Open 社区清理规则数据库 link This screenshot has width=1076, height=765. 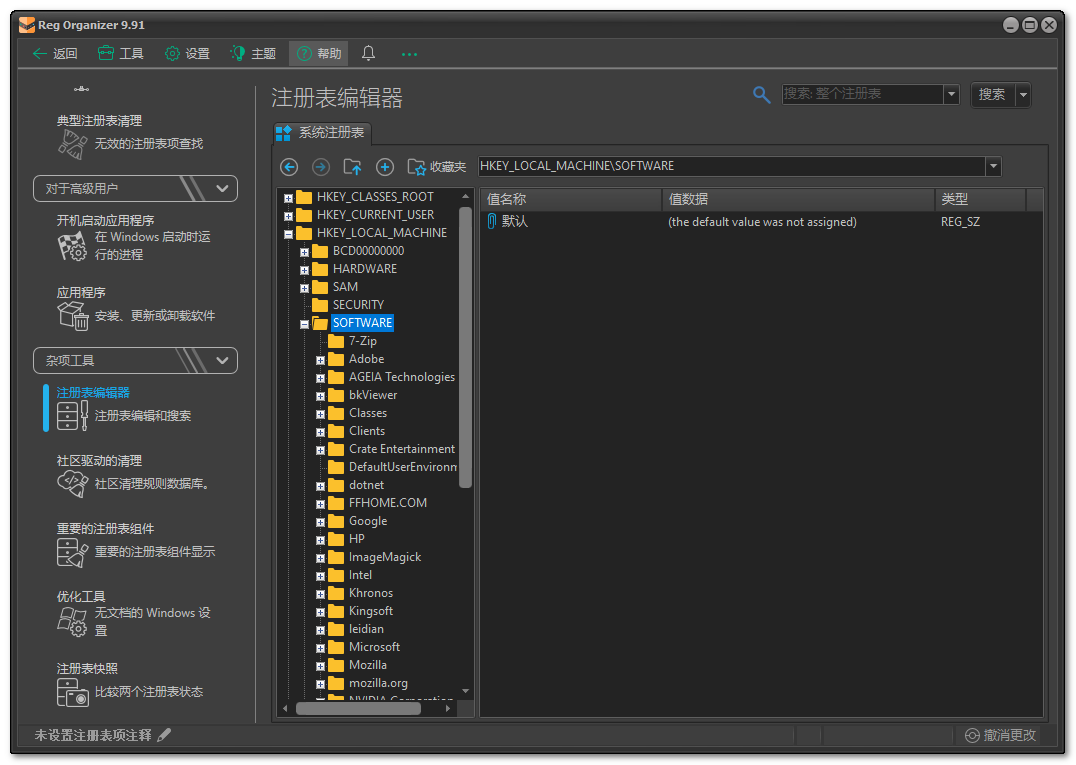pyautogui.click(x=152, y=484)
